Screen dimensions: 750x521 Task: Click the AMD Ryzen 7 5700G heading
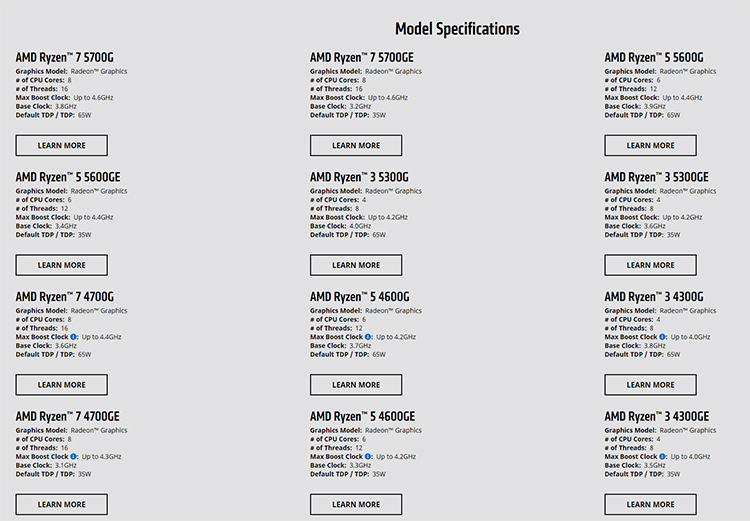[x=65, y=57]
